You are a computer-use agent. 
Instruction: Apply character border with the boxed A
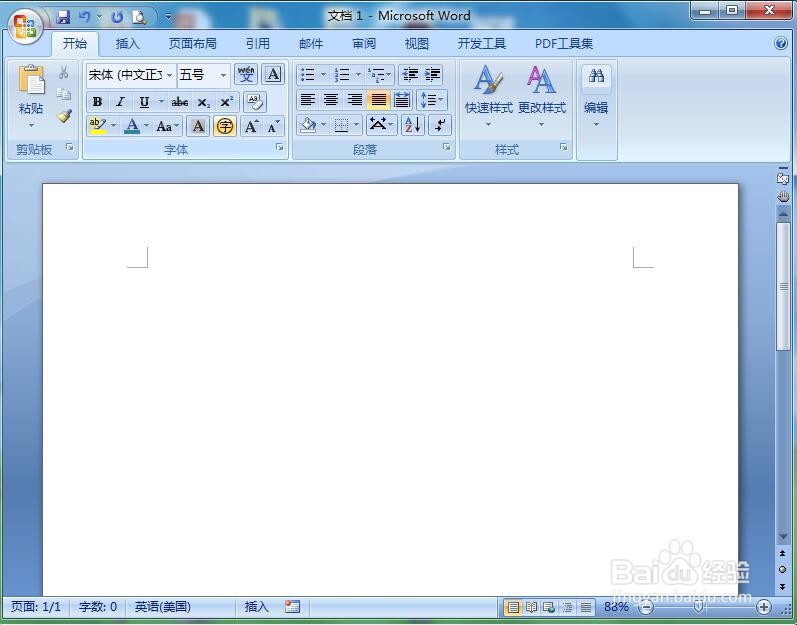click(273, 75)
